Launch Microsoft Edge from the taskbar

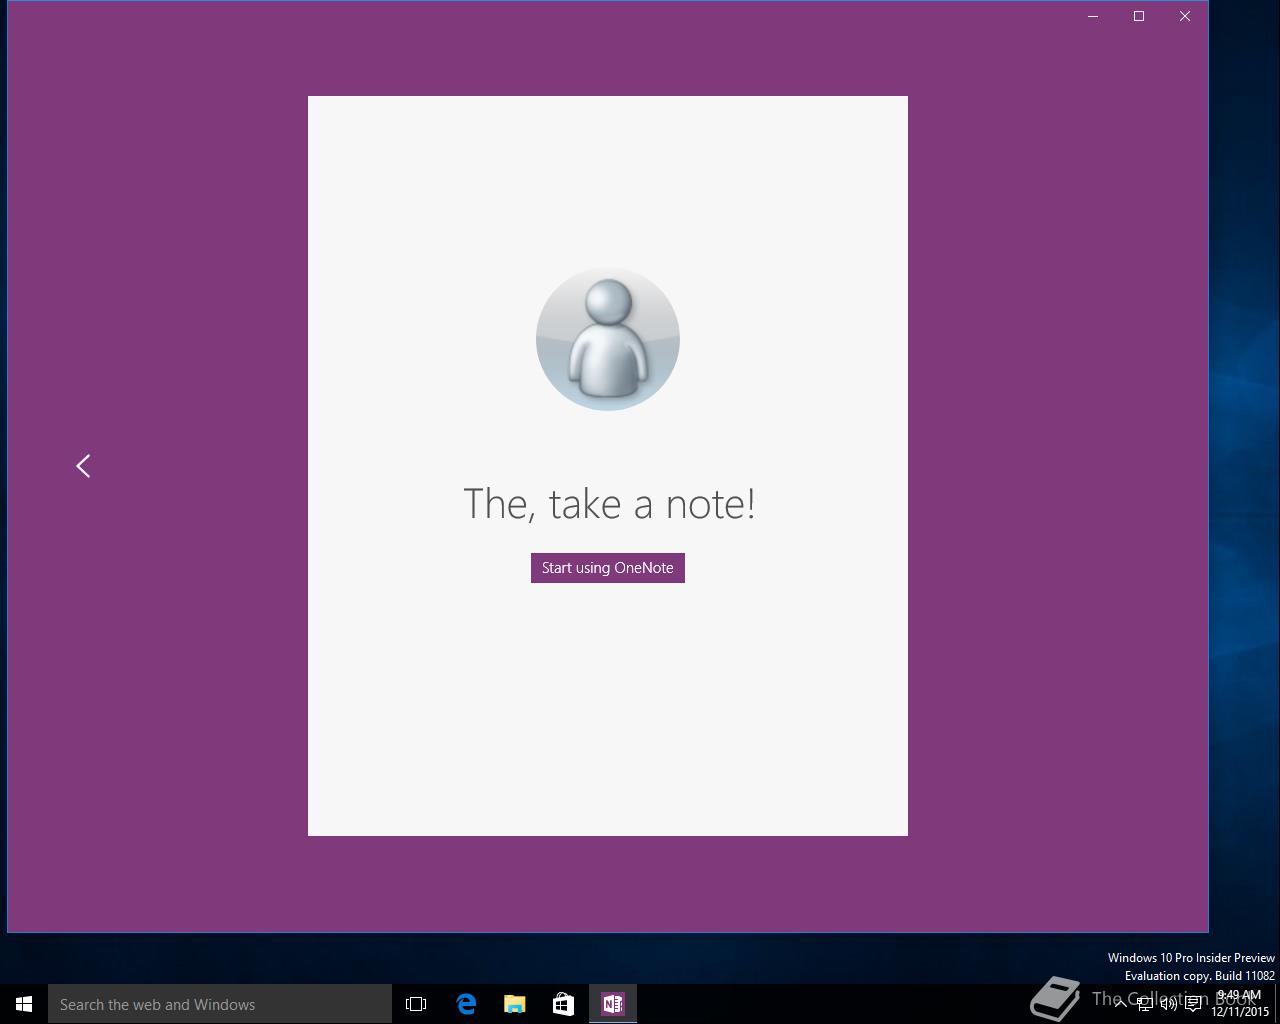coord(466,1004)
